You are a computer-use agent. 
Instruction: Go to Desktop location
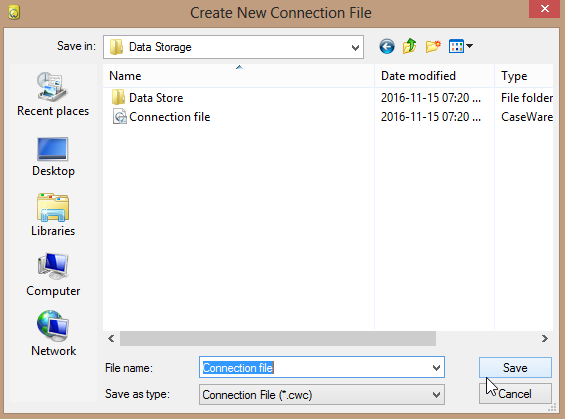click(53, 157)
